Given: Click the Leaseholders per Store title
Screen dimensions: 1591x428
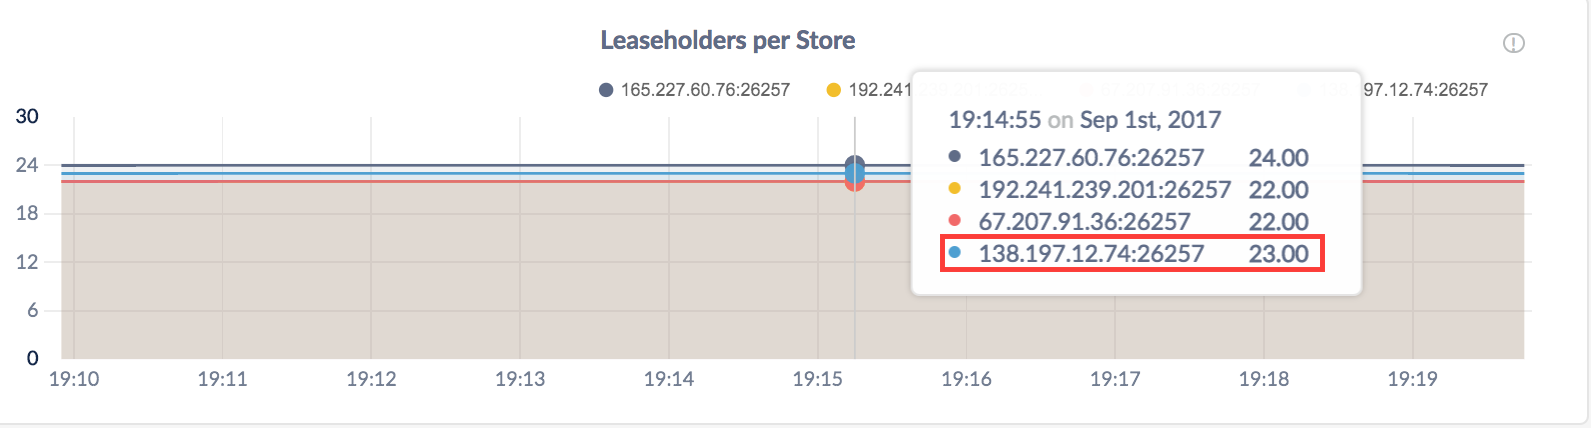Looking at the screenshot, I should click(x=727, y=41).
